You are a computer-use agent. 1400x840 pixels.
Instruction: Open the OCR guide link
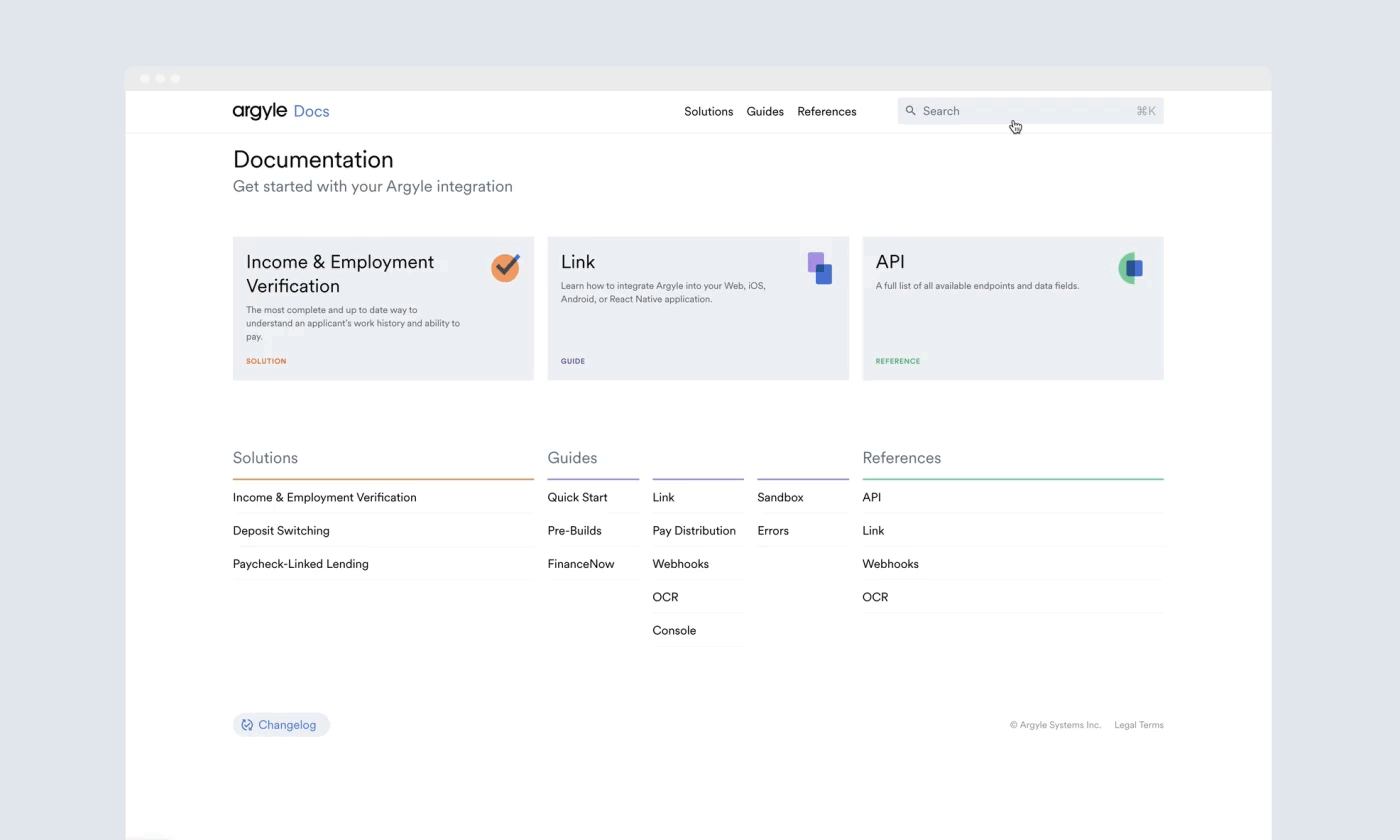click(x=665, y=597)
